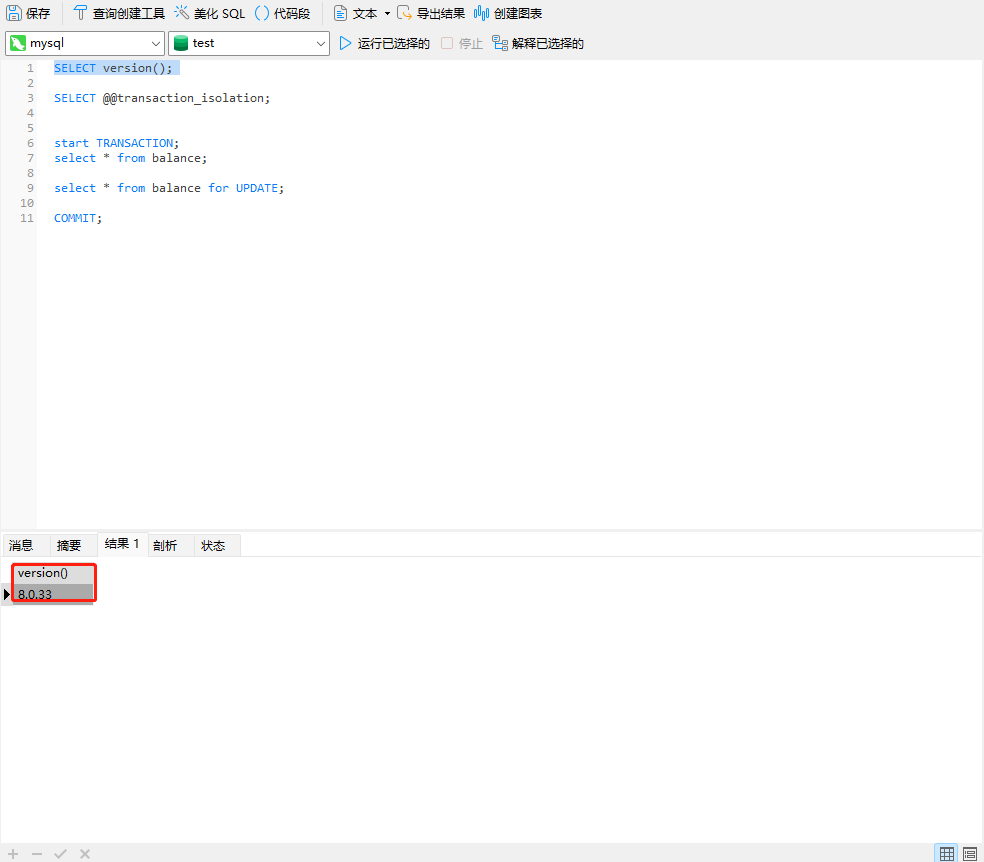The image size is (984, 862).
Task: Open Code Snippets (代码段)
Action: click(282, 13)
